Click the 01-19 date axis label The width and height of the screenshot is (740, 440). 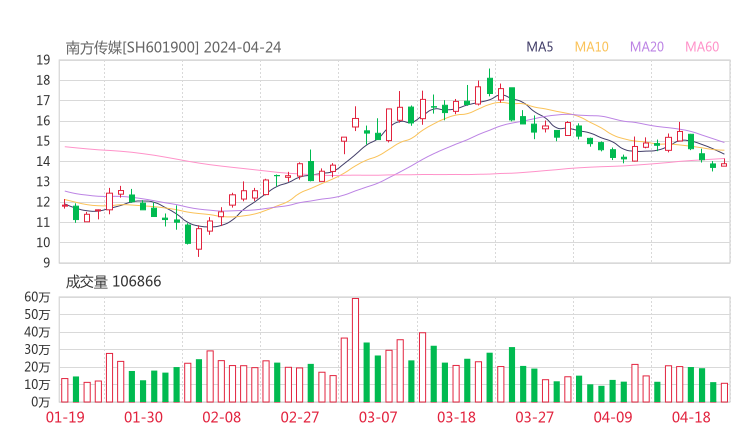click(x=65, y=417)
